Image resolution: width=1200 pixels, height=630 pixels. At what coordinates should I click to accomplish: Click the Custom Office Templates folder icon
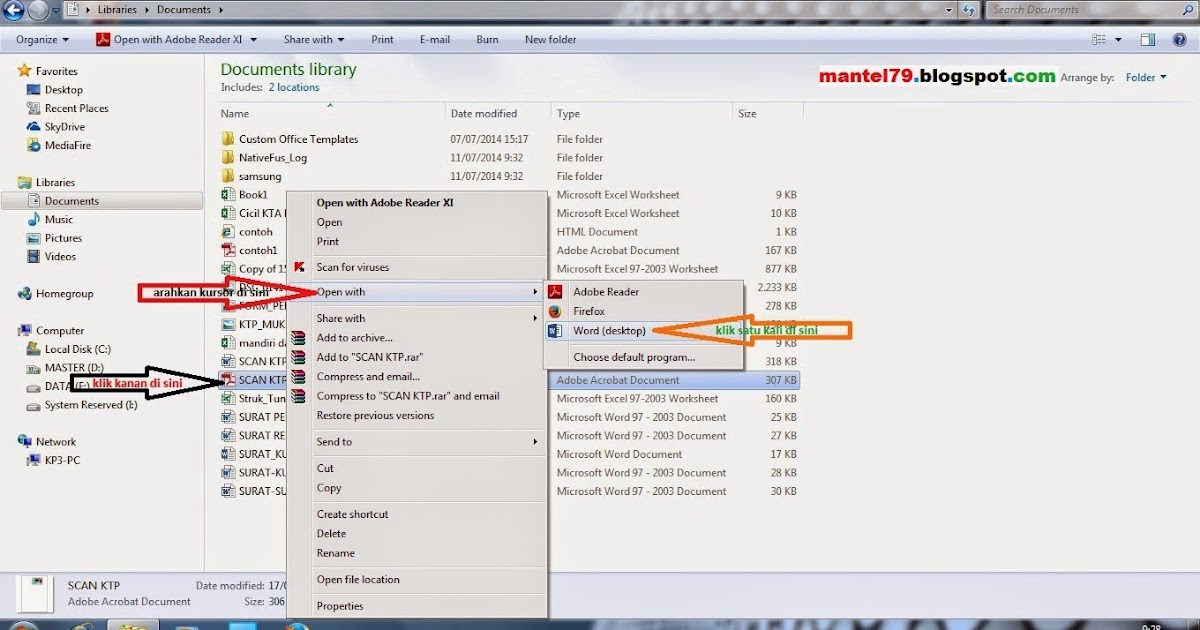pos(228,139)
